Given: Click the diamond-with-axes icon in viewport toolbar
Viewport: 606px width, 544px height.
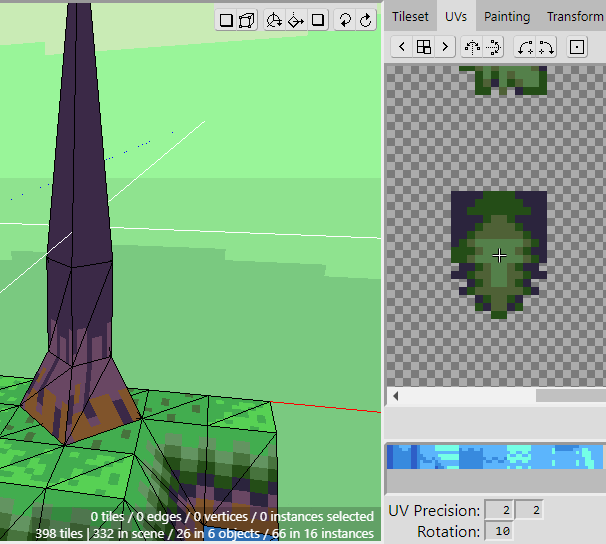Looking at the screenshot, I should pyautogui.click(x=296, y=20).
